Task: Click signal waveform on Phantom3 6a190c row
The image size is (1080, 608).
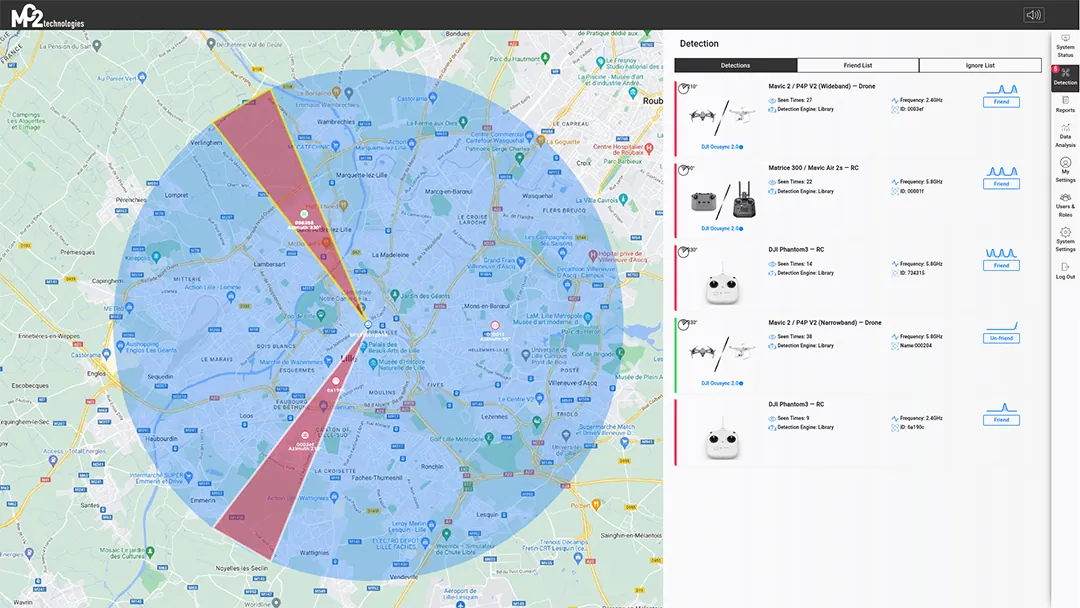Action: [x=1001, y=407]
